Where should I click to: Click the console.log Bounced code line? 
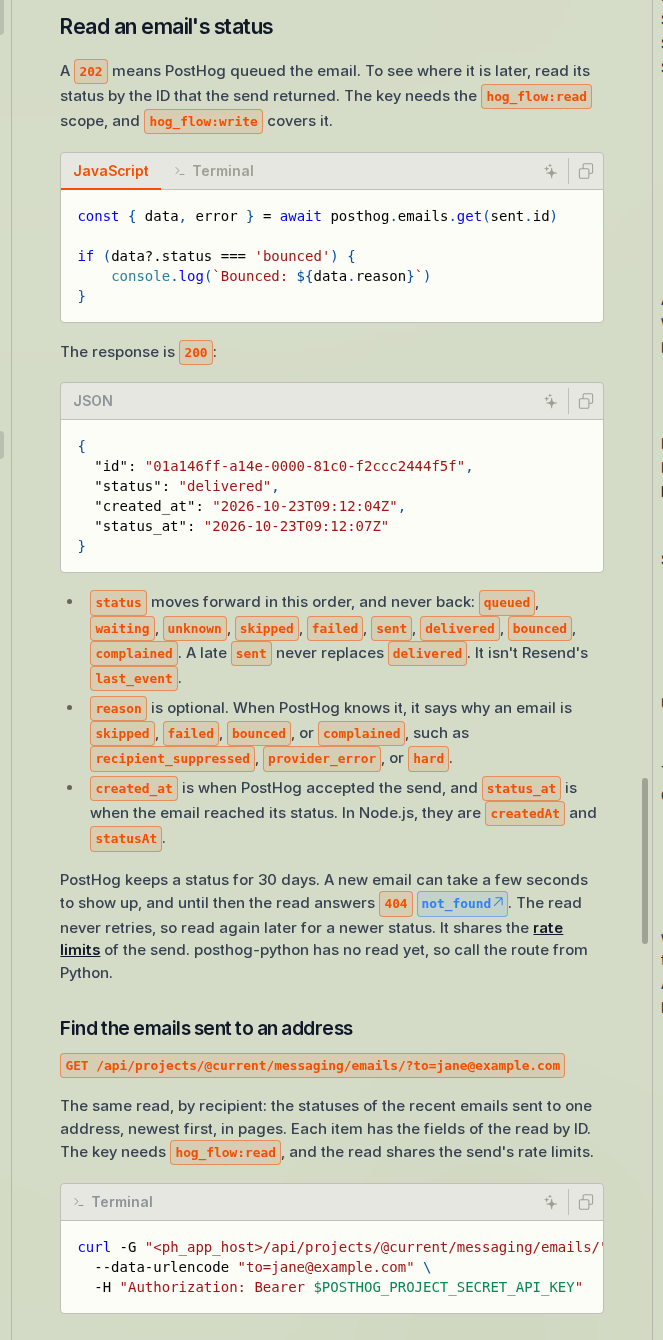270,276
